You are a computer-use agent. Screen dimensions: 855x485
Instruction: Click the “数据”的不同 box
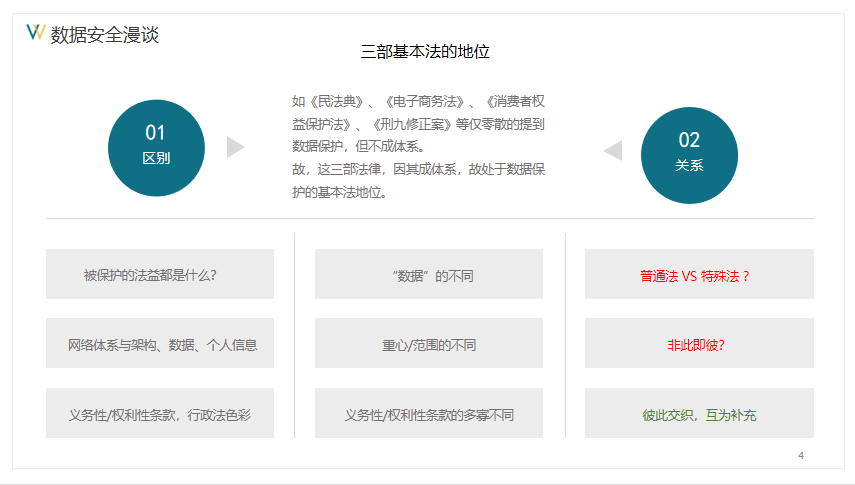tap(429, 274)
